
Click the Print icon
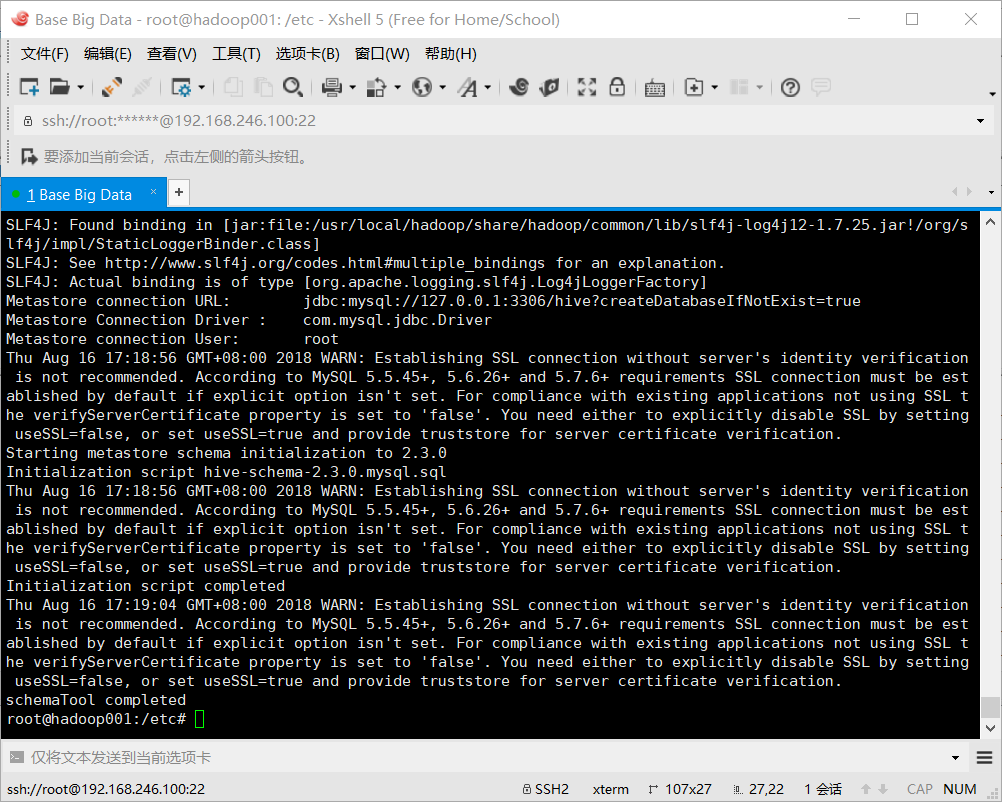332,87
